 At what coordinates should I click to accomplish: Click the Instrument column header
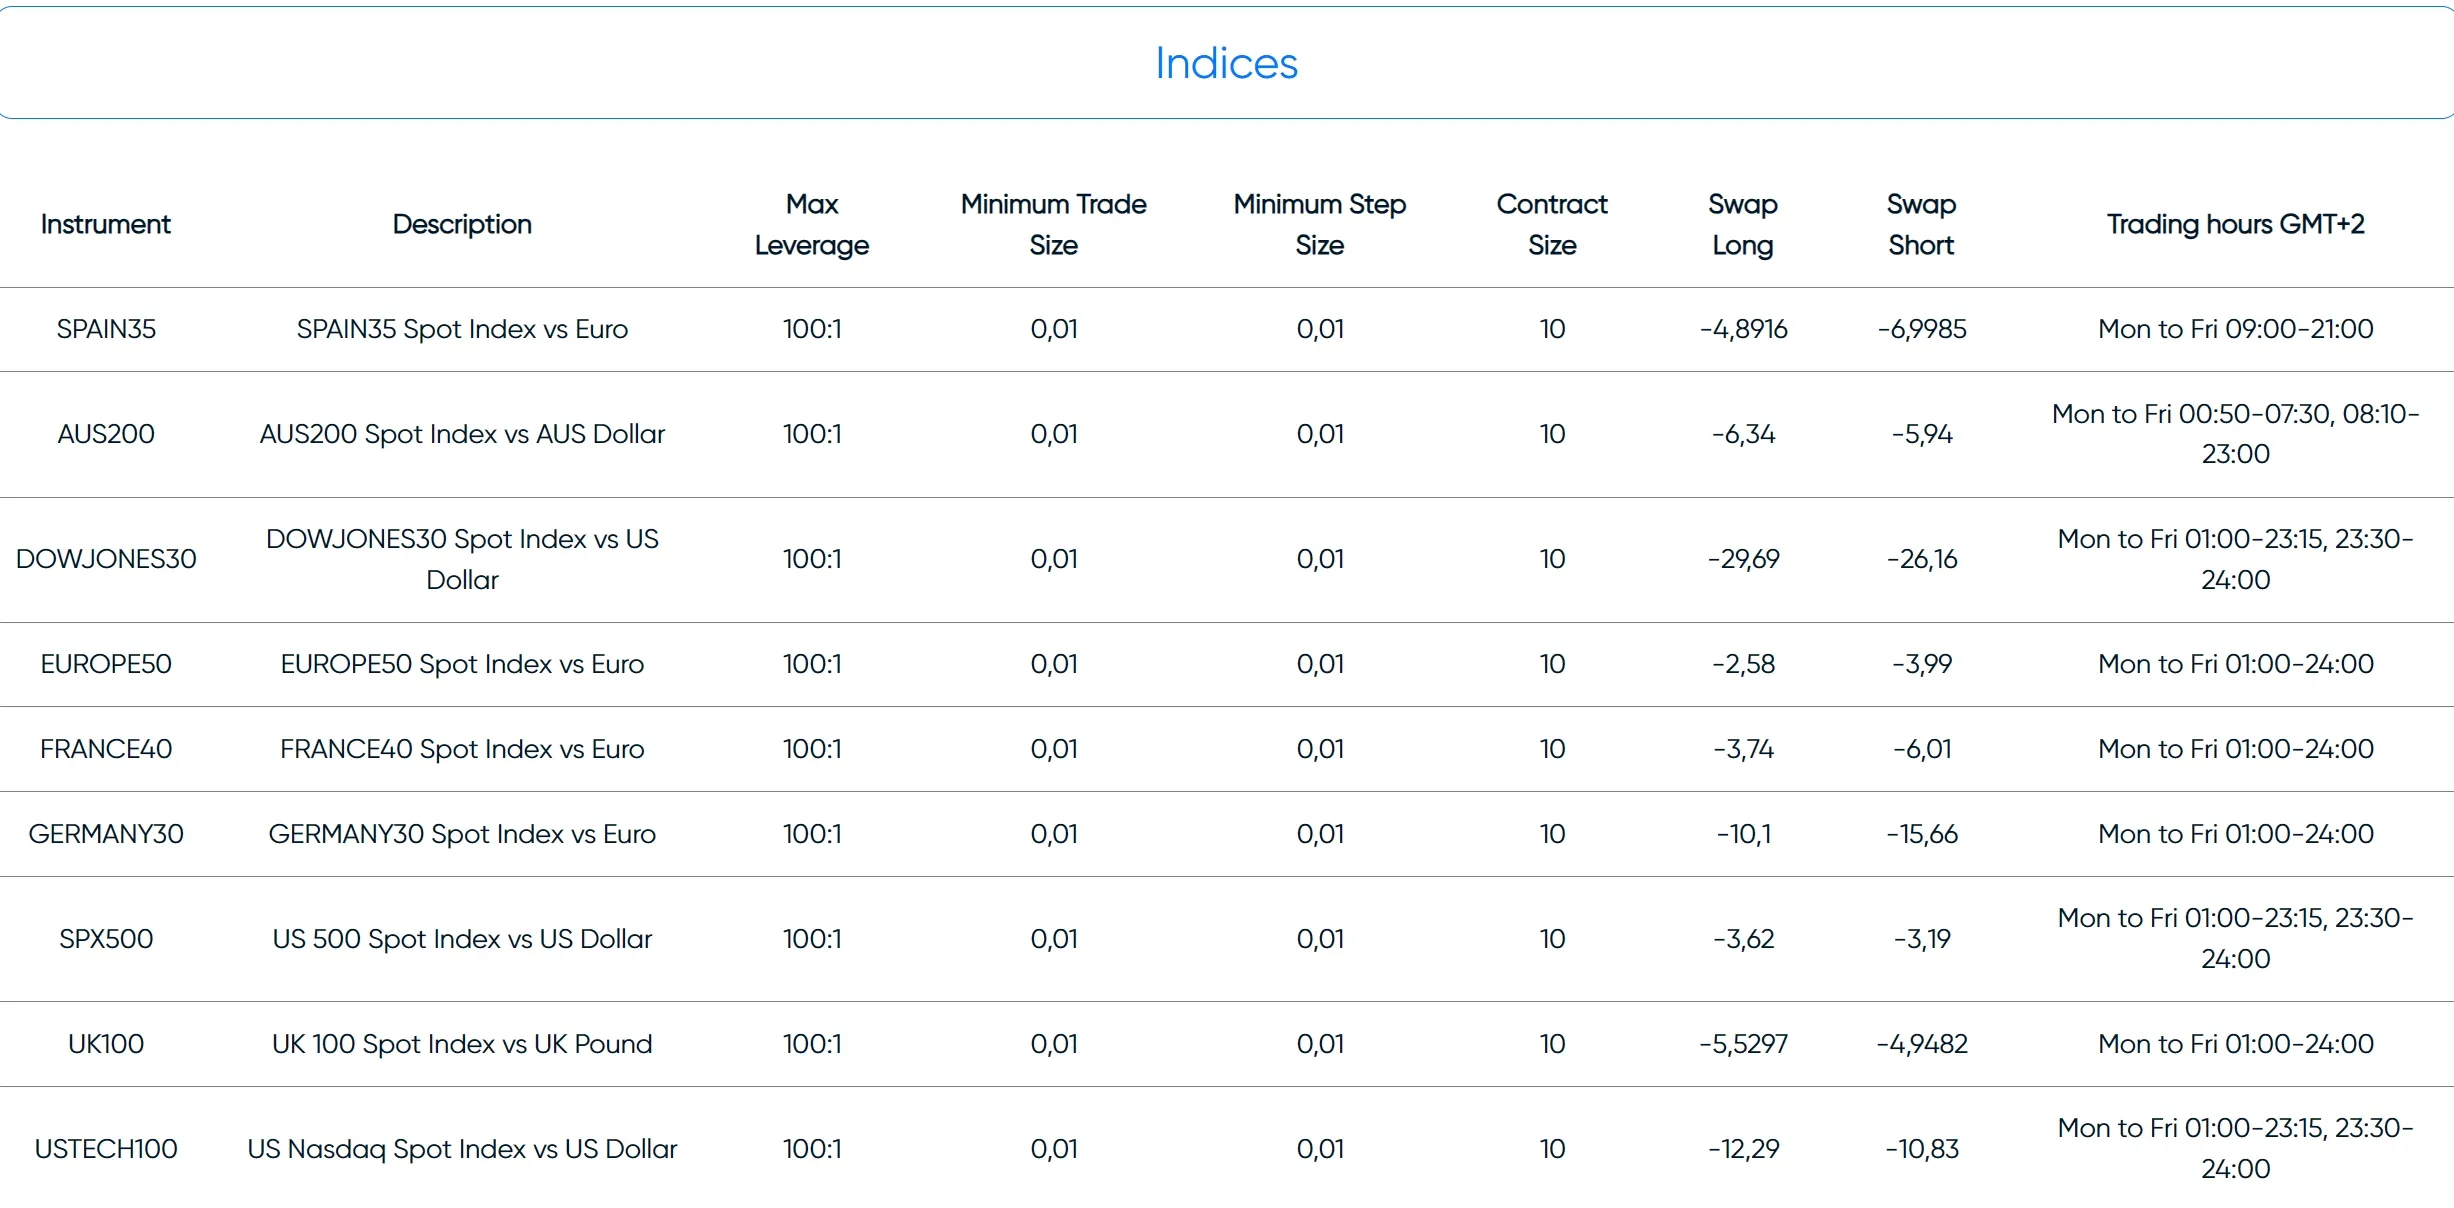pyautogui.click(x=106, y=224)
